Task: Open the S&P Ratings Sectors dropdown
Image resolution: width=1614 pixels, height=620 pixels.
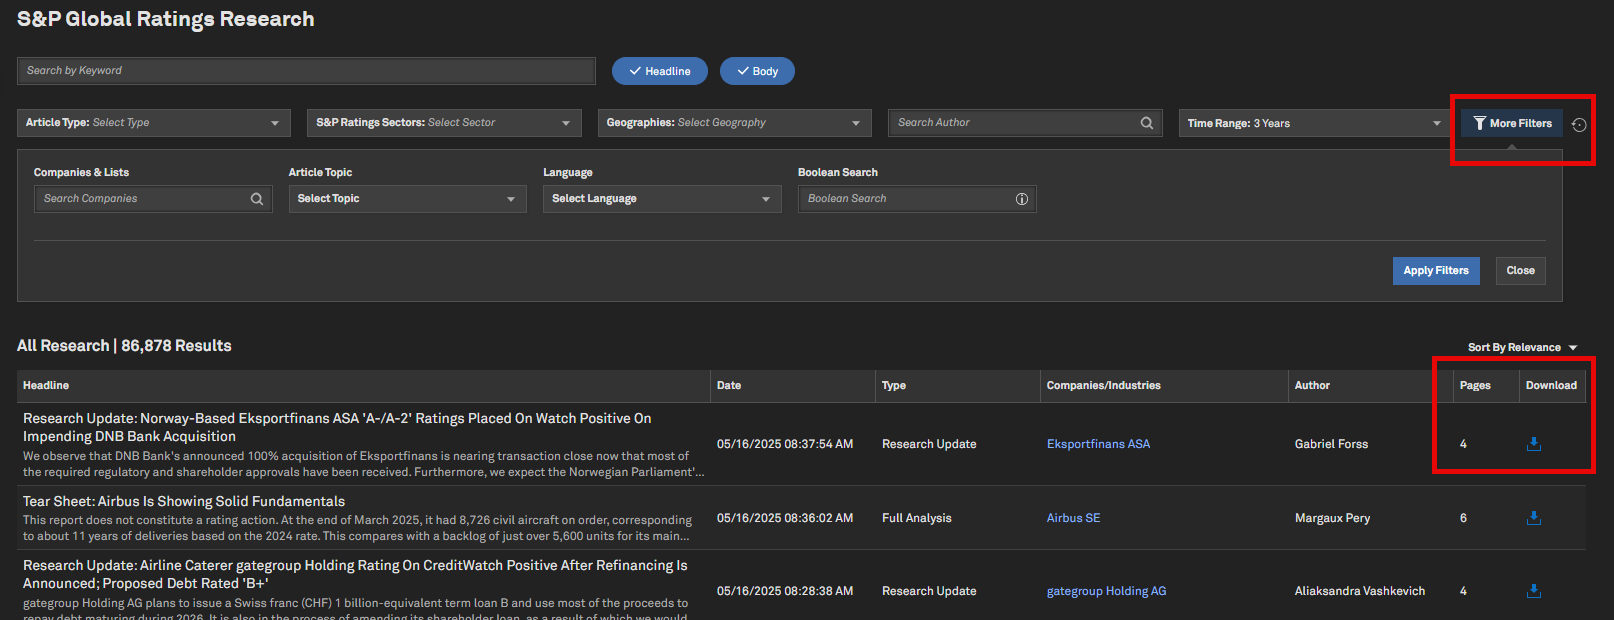Action: tap(443, 123)
